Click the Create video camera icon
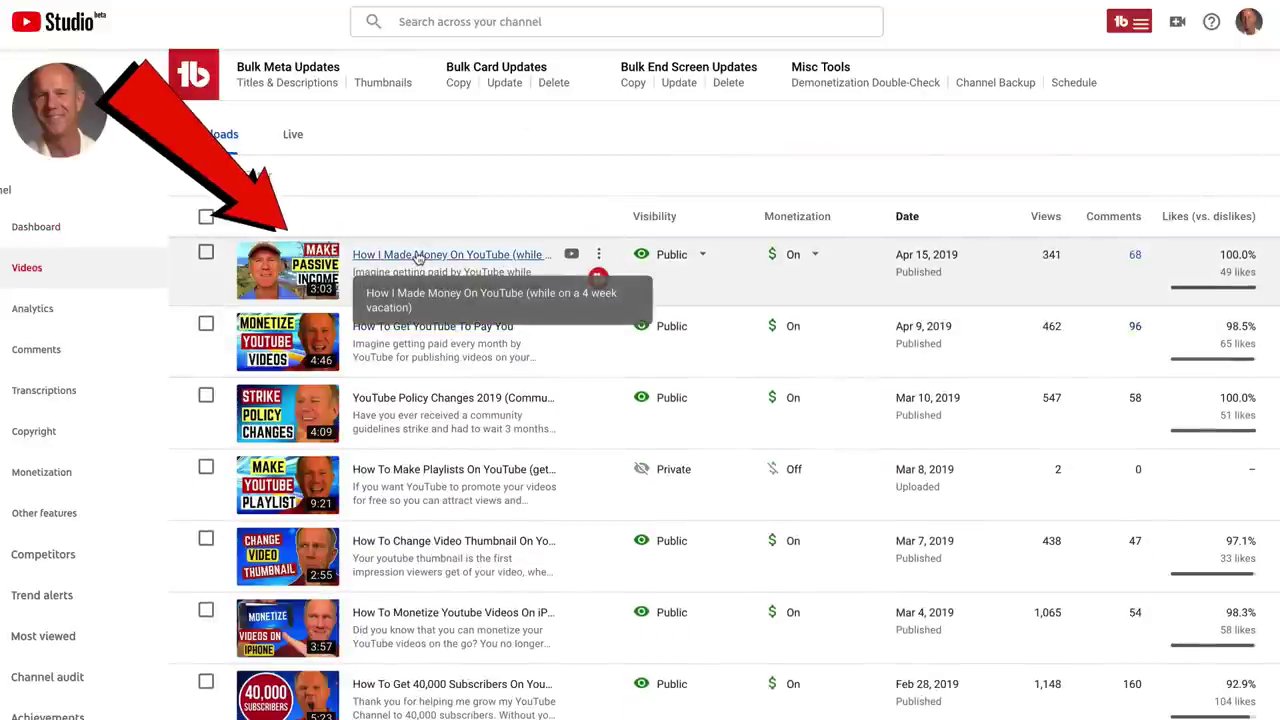1280x720 pixels. click(x=1177, y=21)
